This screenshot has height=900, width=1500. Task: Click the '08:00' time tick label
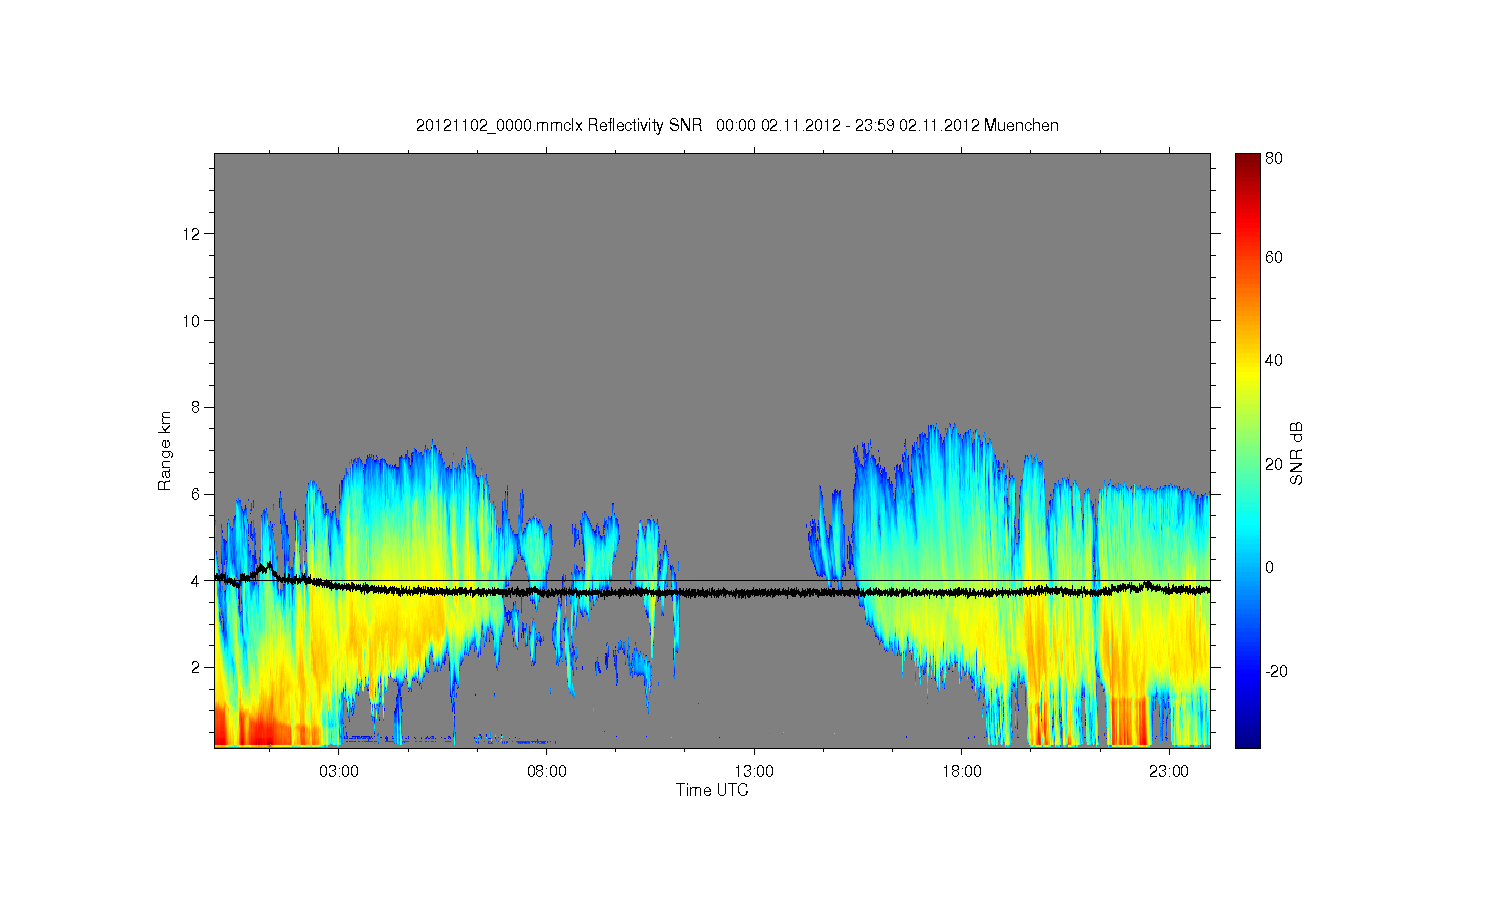click(x=547, y=772)
